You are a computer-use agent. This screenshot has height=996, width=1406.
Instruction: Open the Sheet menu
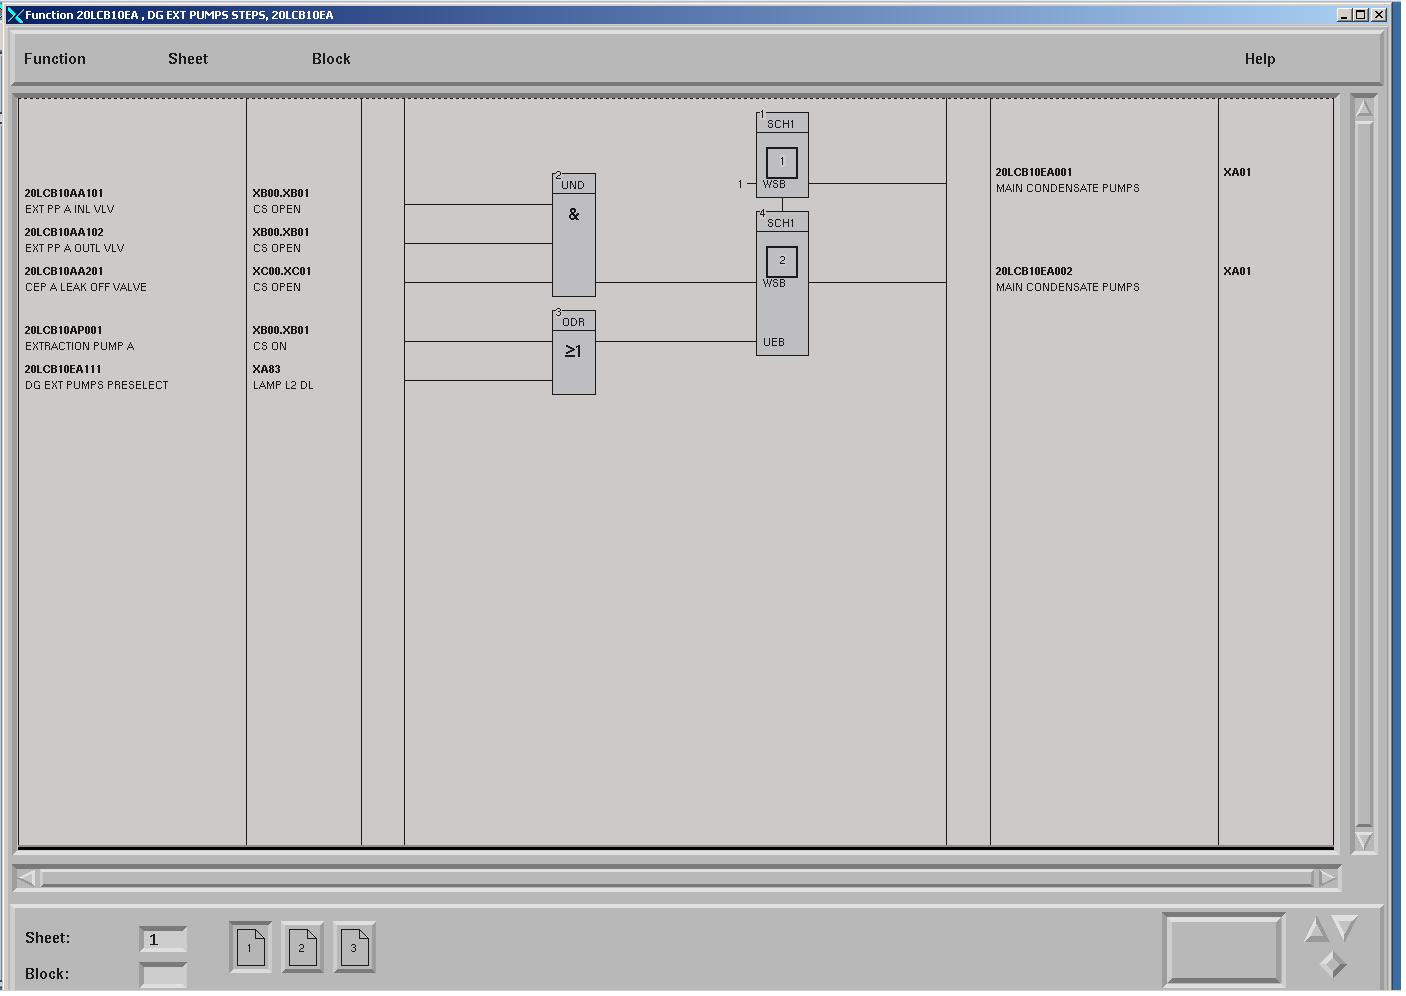click(188, 59)
